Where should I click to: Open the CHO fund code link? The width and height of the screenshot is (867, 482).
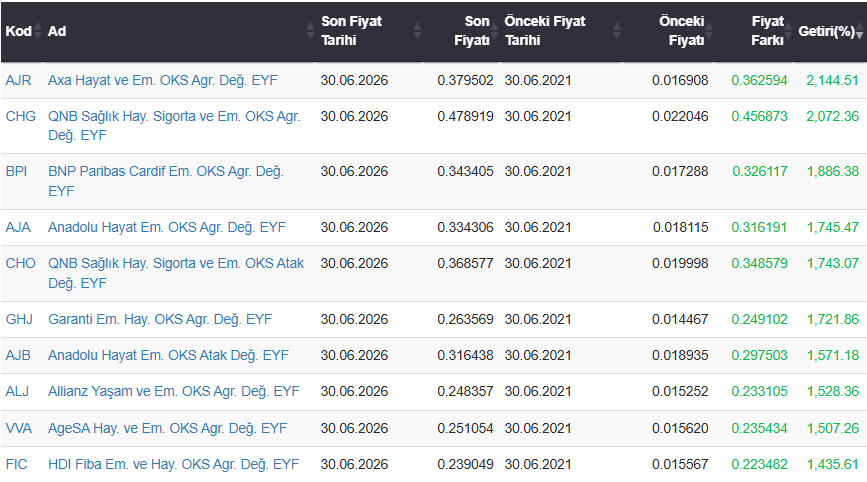pyautogui.click(x=20, y=263)
